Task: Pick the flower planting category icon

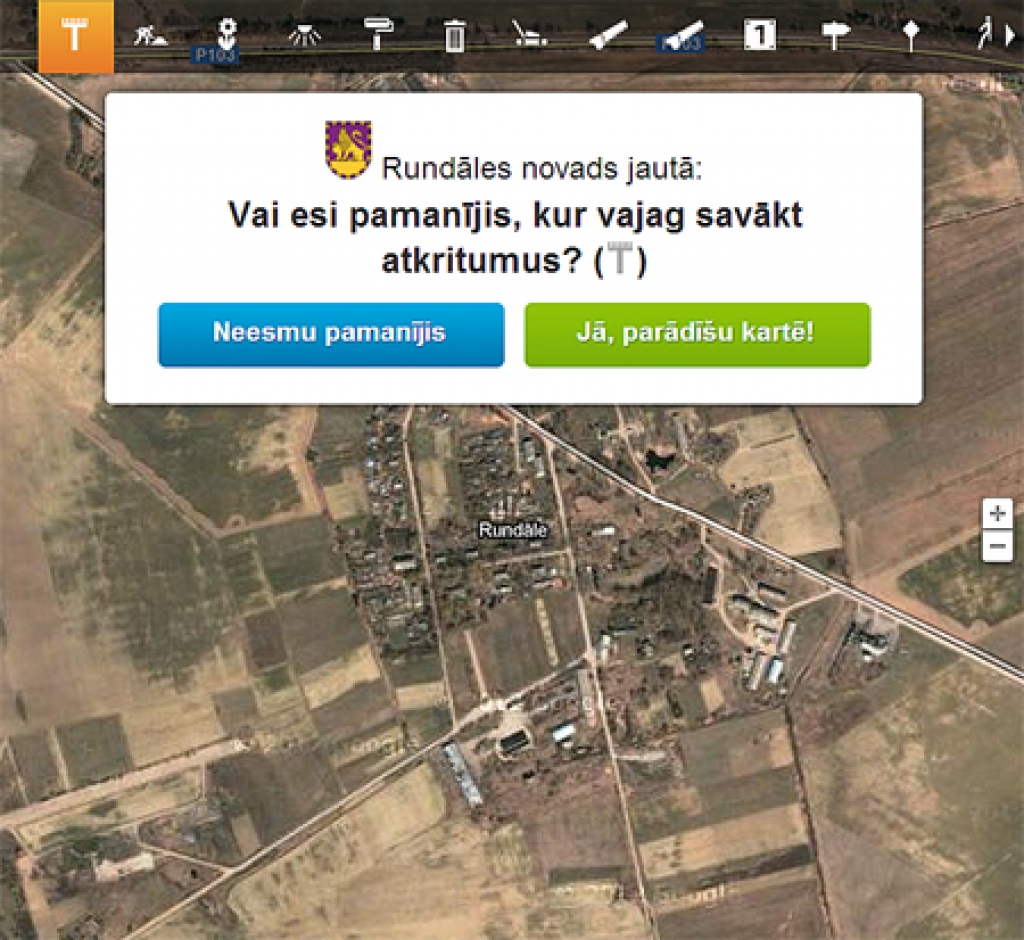Action: pyautogui.click(x=228, y=33)
